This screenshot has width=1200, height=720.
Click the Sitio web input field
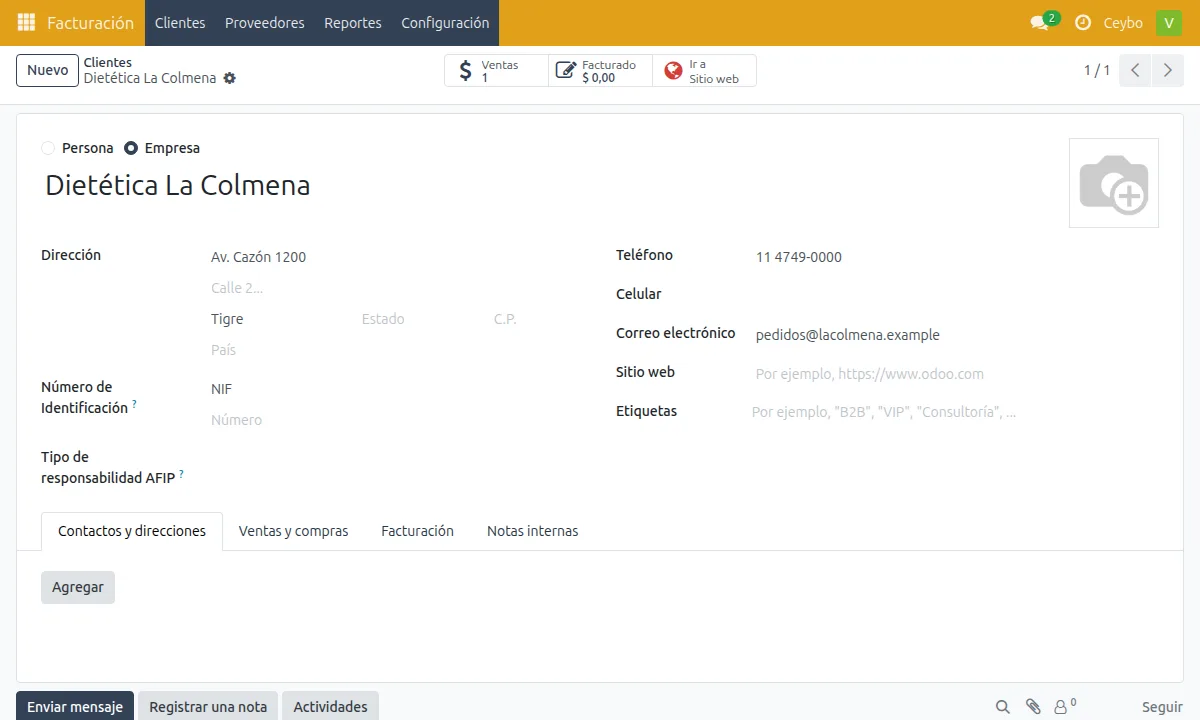point(955,374)
